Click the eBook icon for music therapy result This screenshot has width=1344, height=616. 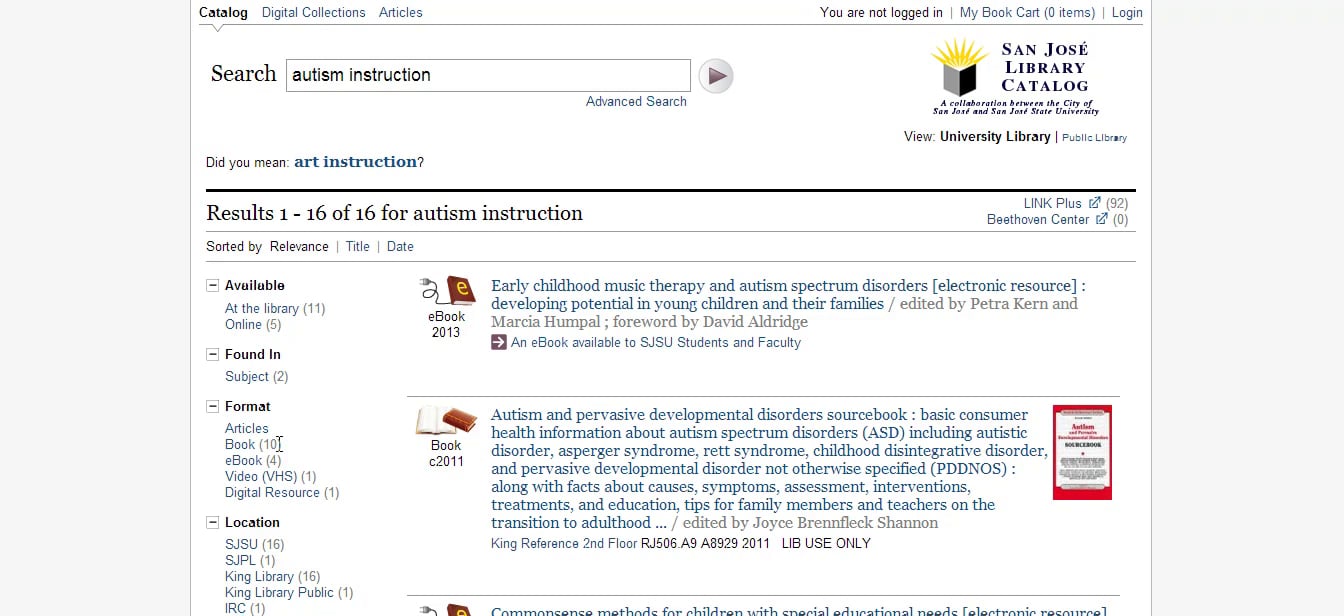(447, 291)
